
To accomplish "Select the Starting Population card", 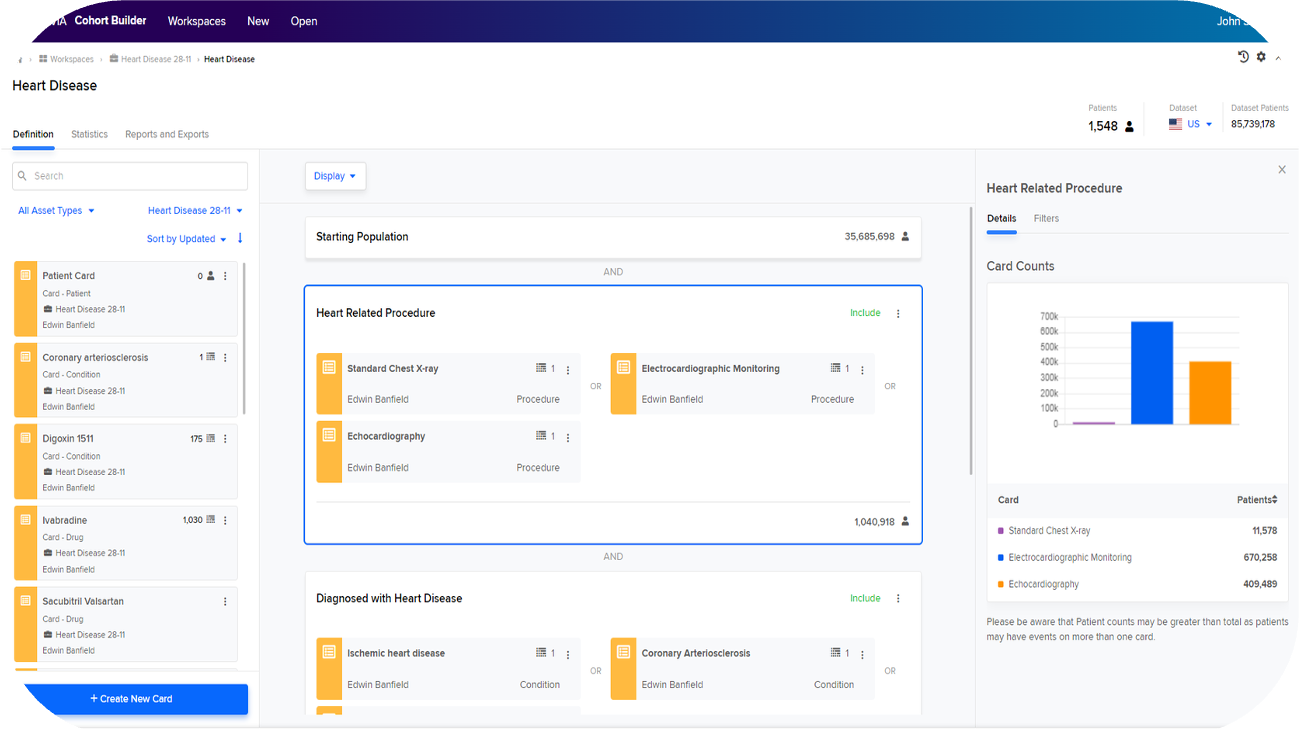I will pos(613,238).
